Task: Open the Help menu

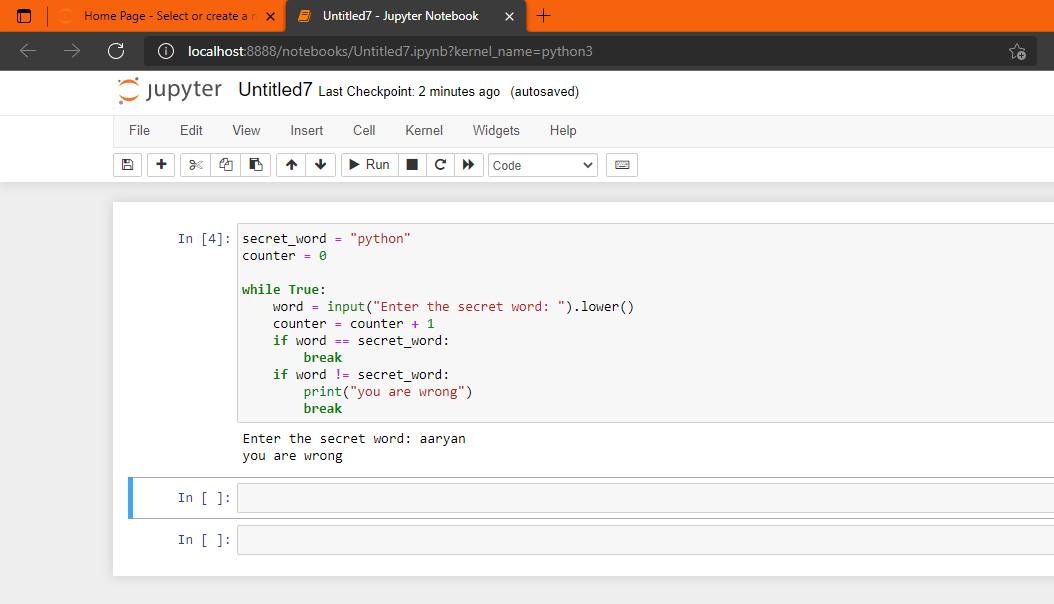Action: point(563,130)
